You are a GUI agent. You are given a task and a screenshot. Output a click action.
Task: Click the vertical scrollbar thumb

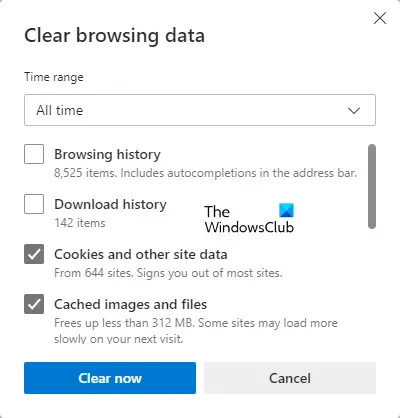click(372, 187)
